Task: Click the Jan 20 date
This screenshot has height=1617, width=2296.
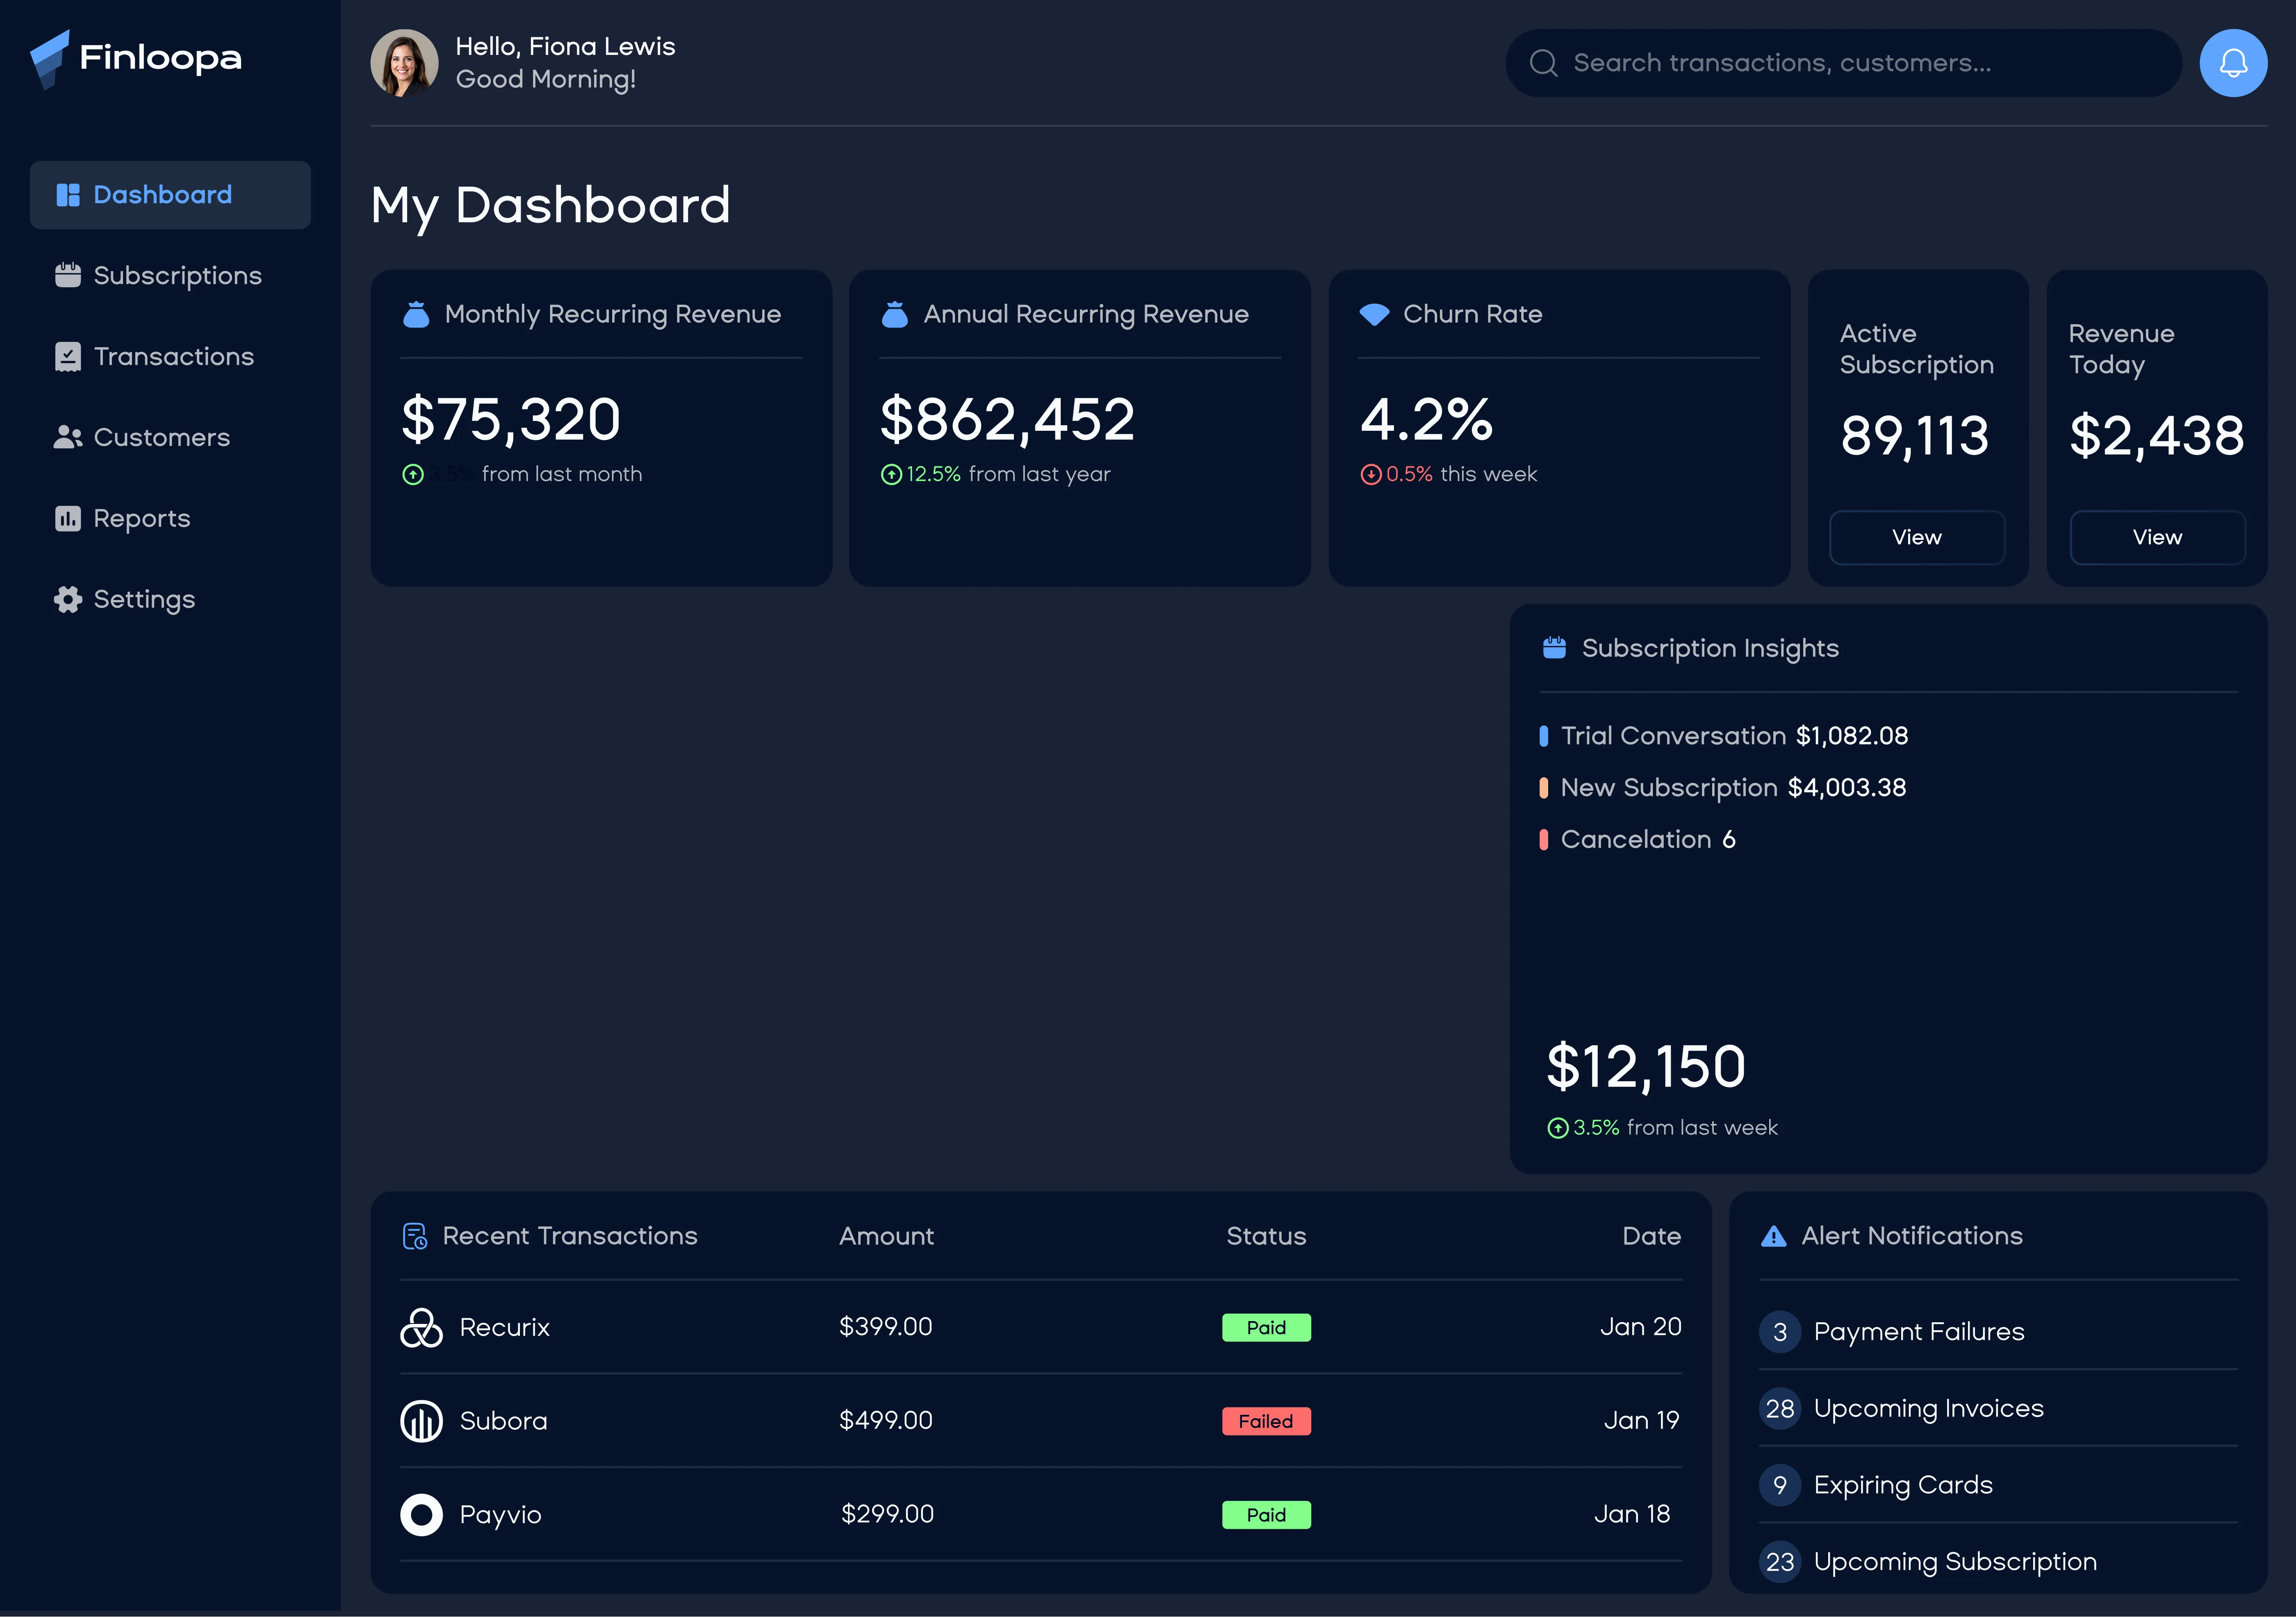Action: pos(1641,1327)
